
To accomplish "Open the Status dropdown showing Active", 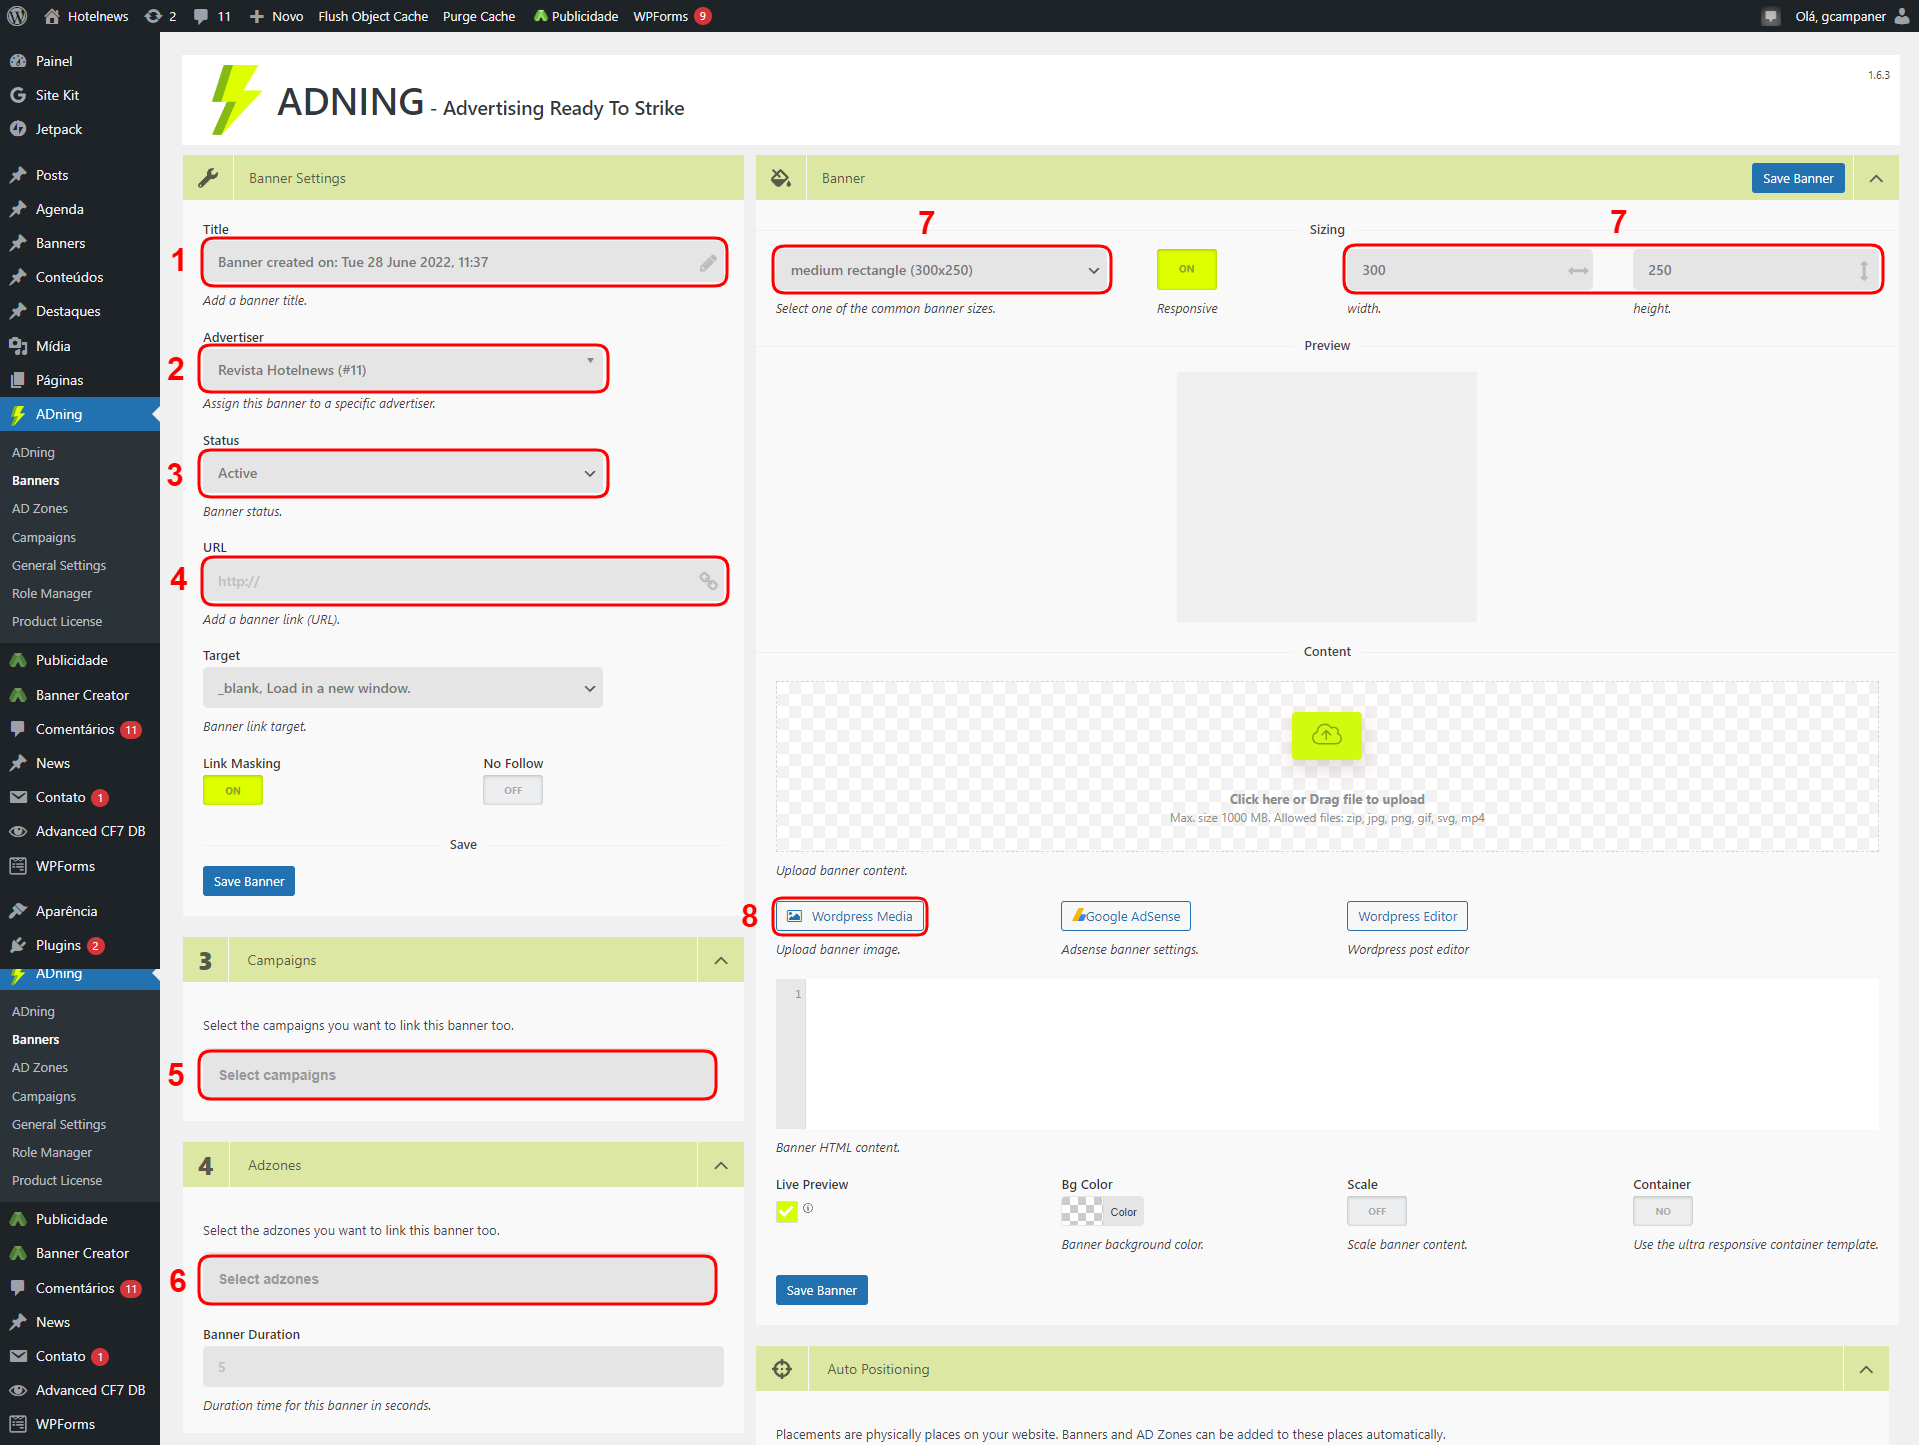I will click(404, 474).
